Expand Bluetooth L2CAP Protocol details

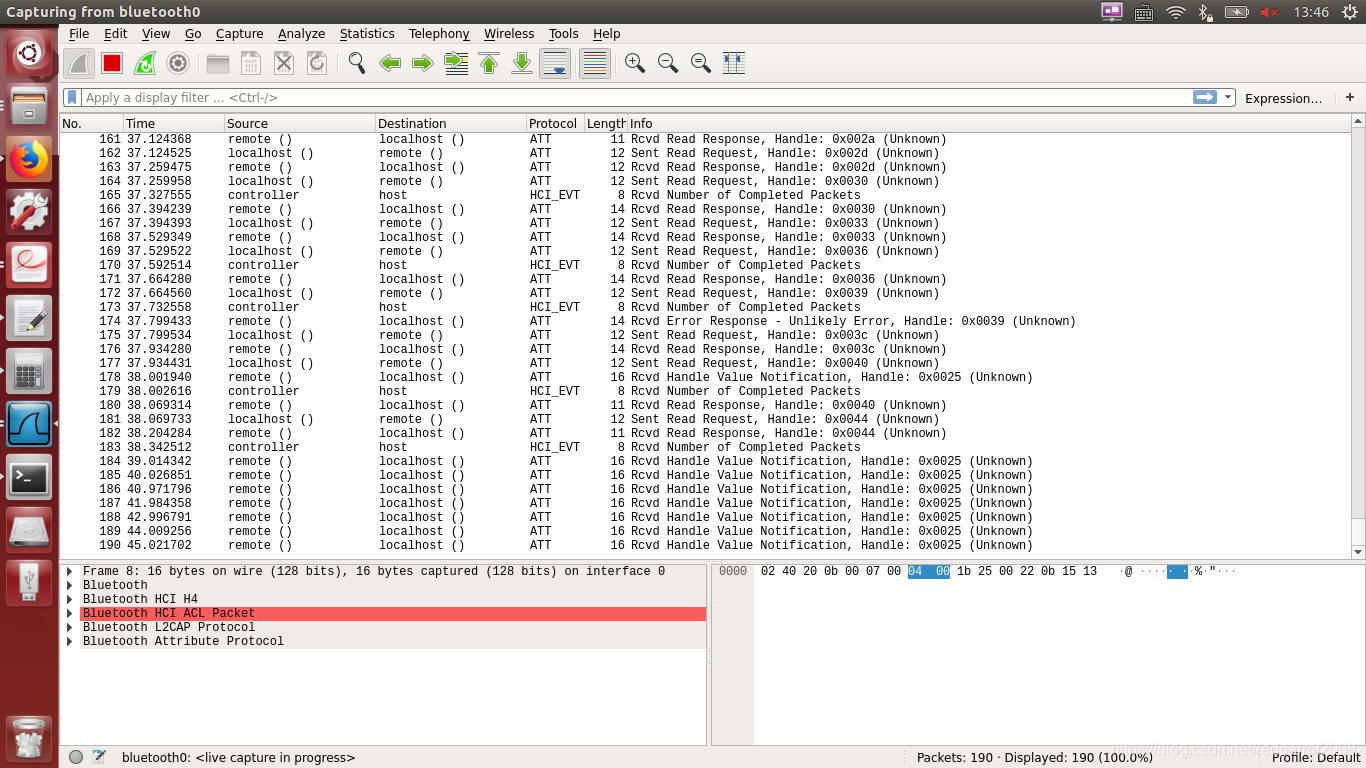(69, 627)
